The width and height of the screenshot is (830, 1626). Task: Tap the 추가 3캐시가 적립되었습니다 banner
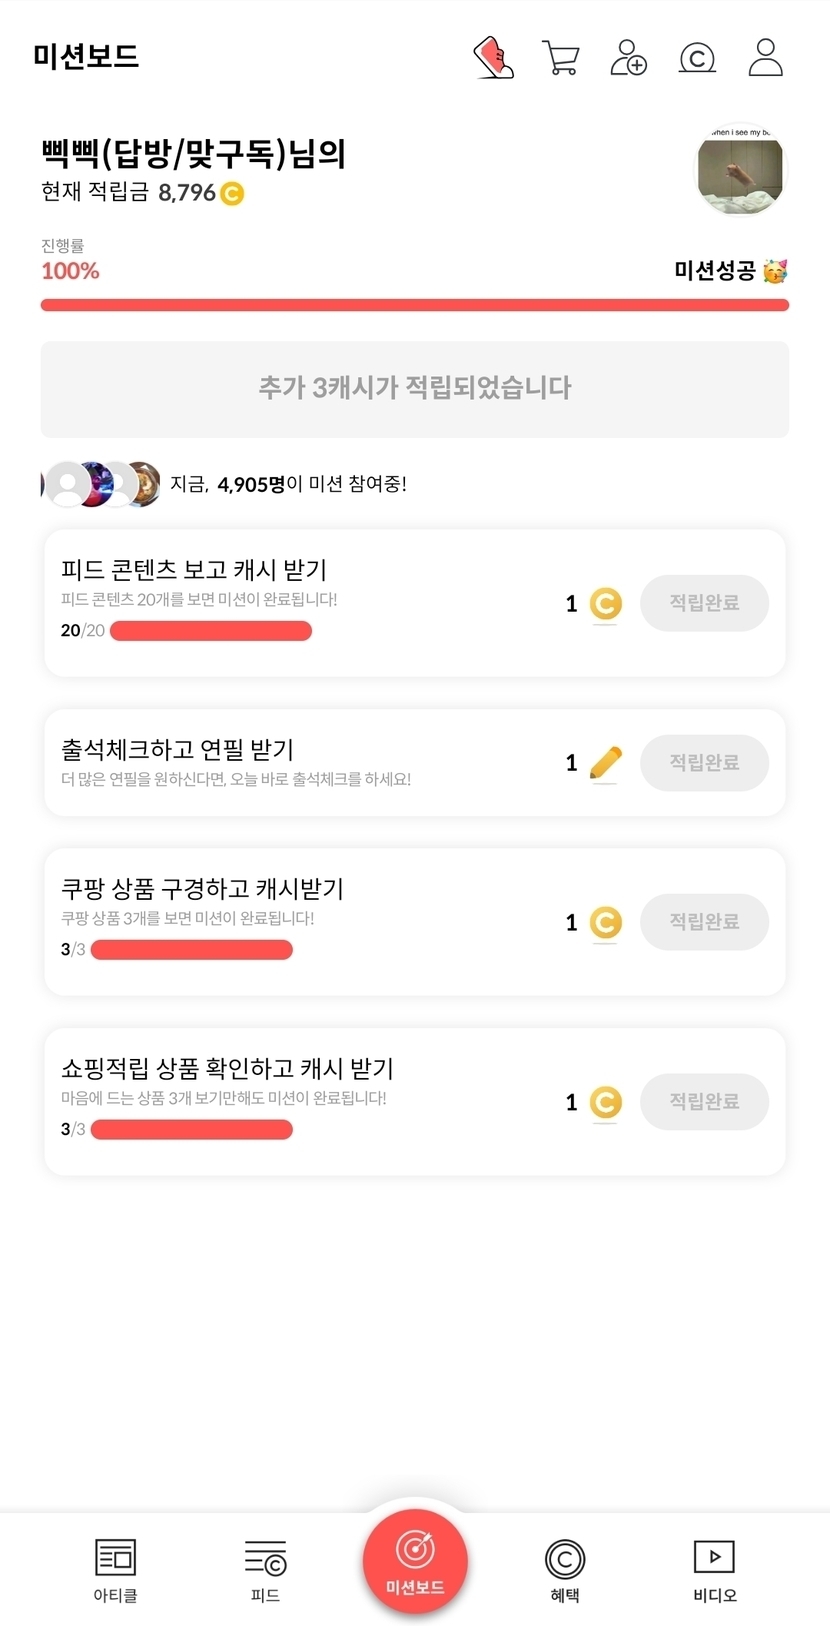414,388
